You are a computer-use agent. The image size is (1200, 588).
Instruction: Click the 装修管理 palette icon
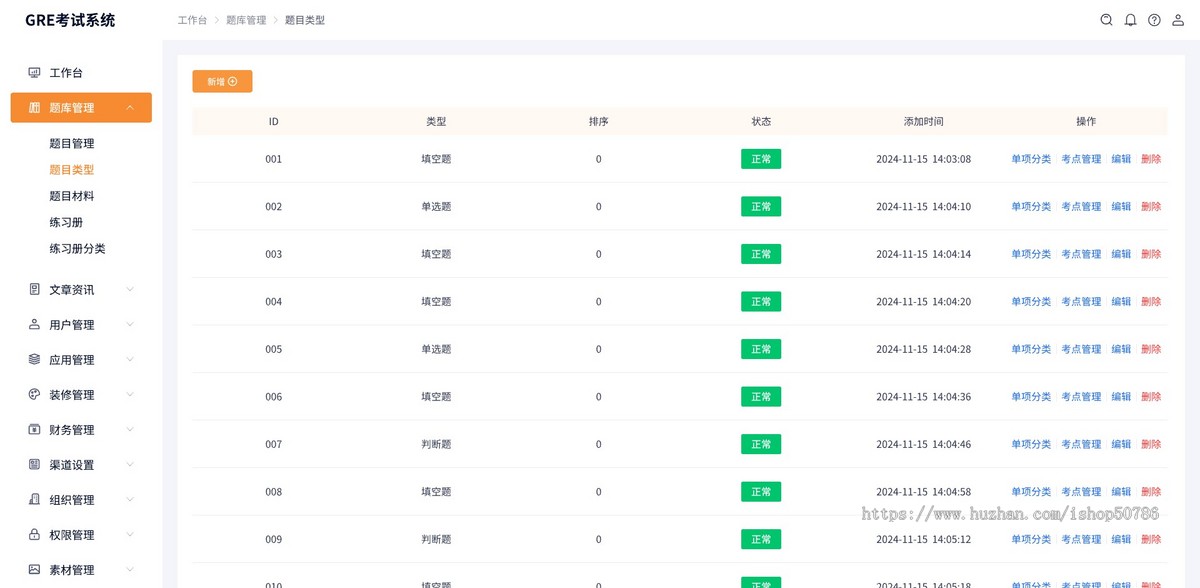point(34,395)
